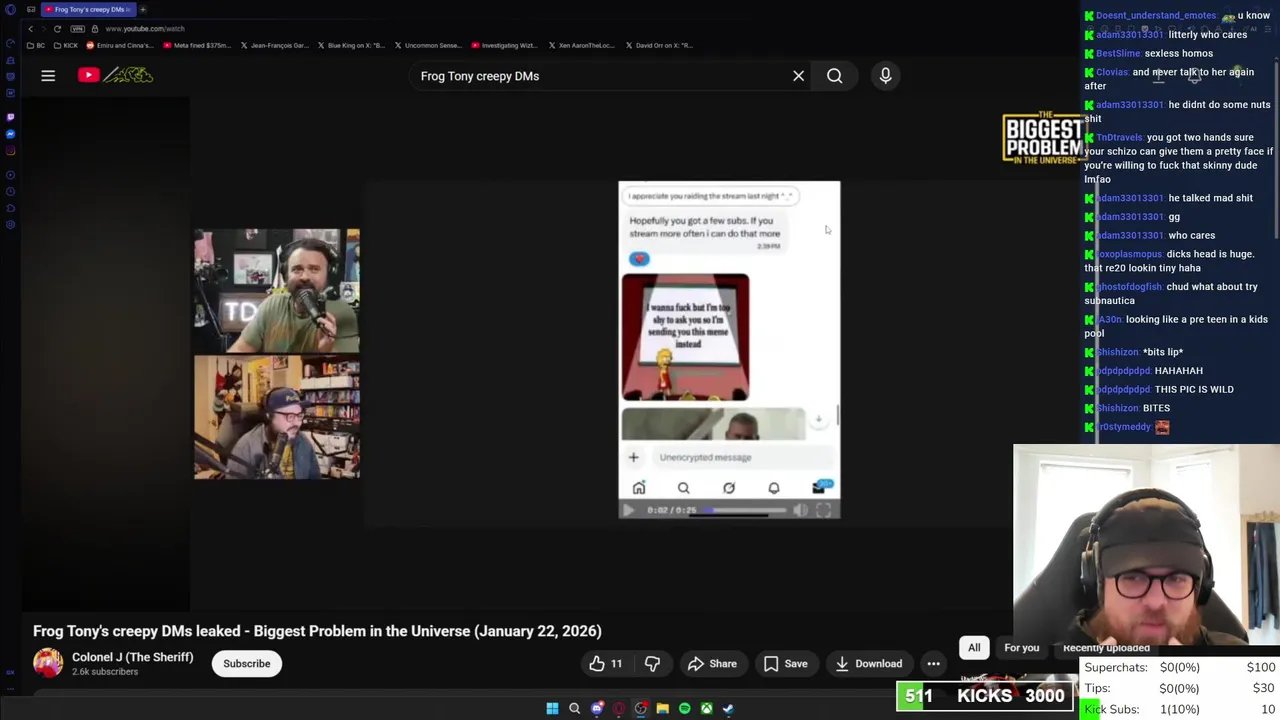1280x720 pixels.
Task: Open Discord from the taskbar
Action: pyautogui.click(x=597, y=708)
